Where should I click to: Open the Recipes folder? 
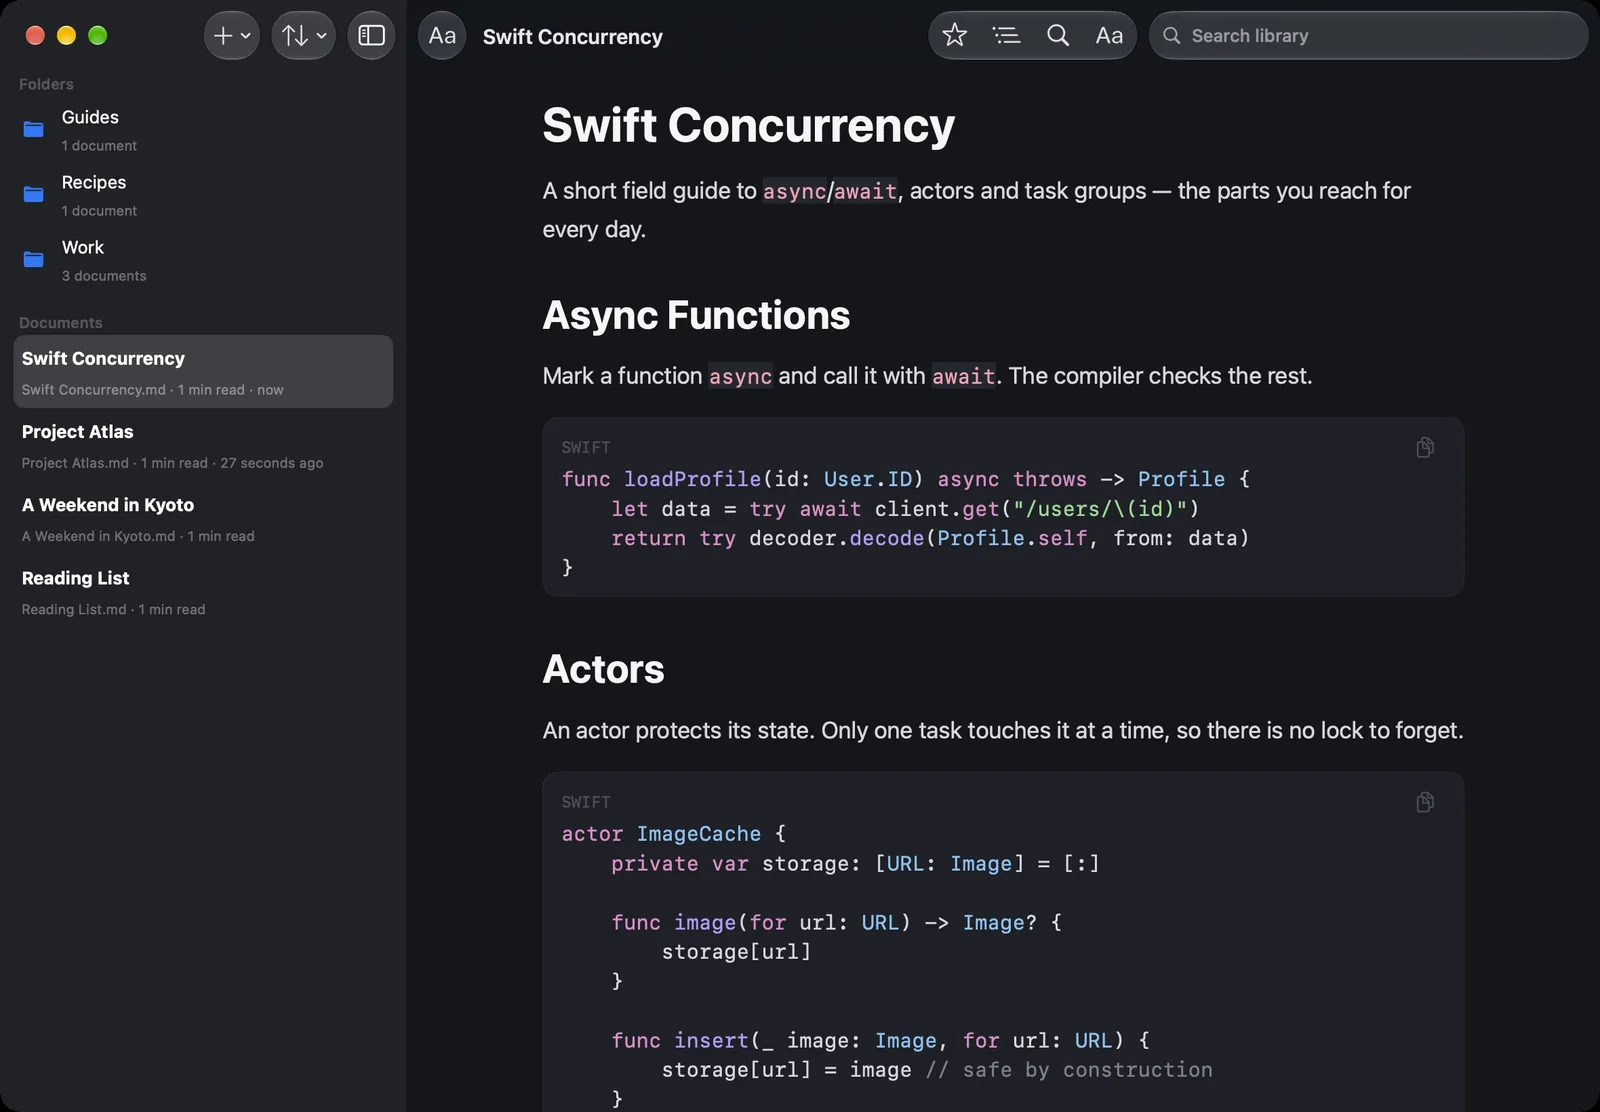[203, 195]
